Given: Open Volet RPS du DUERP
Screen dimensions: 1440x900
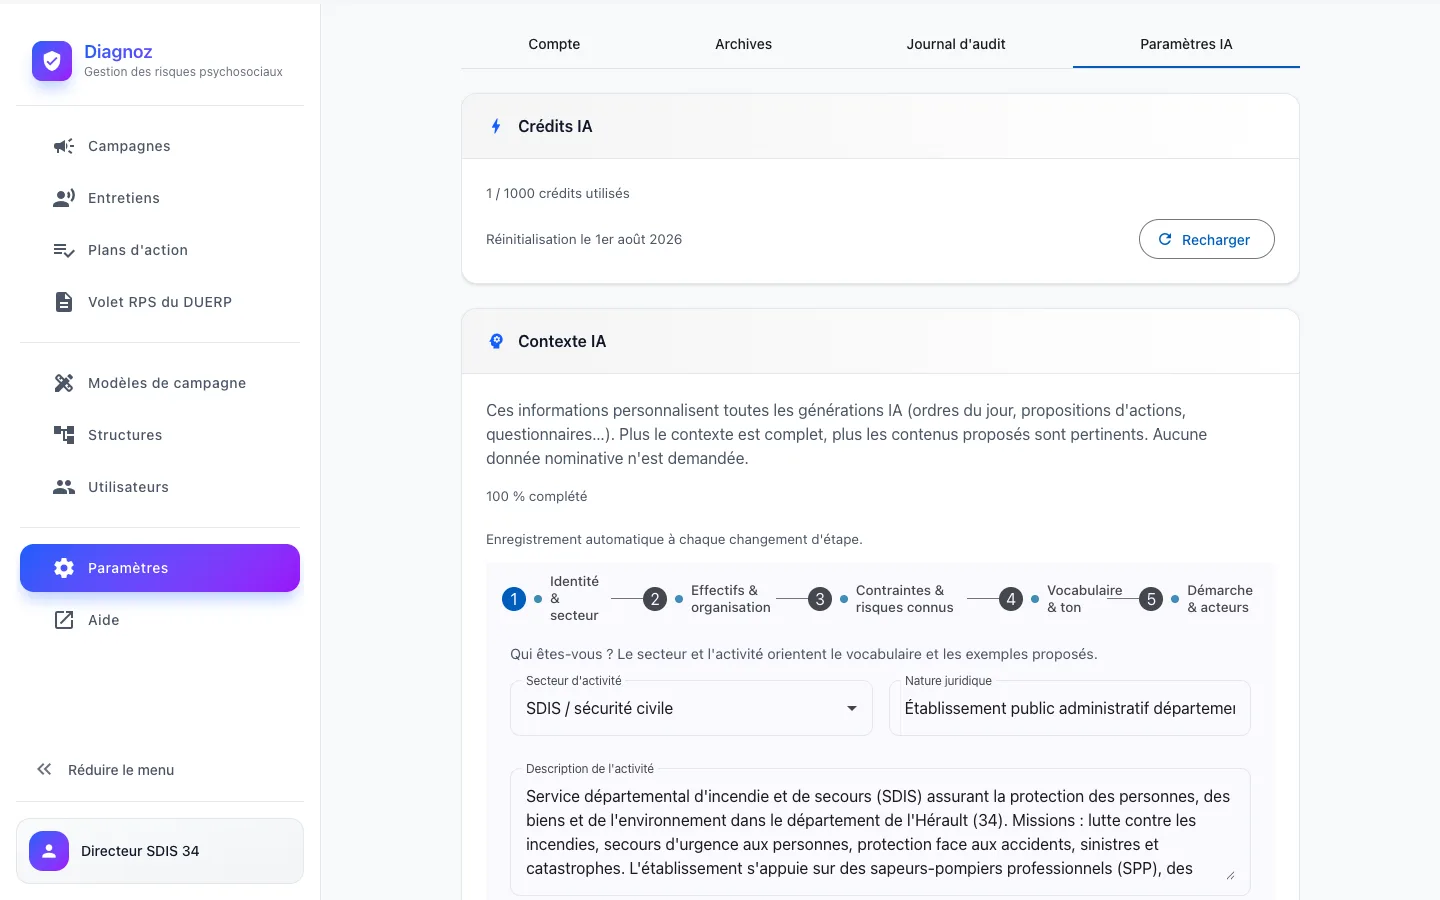Looking at the screenshot, I should pyautogui.click(x=160, y=302).
